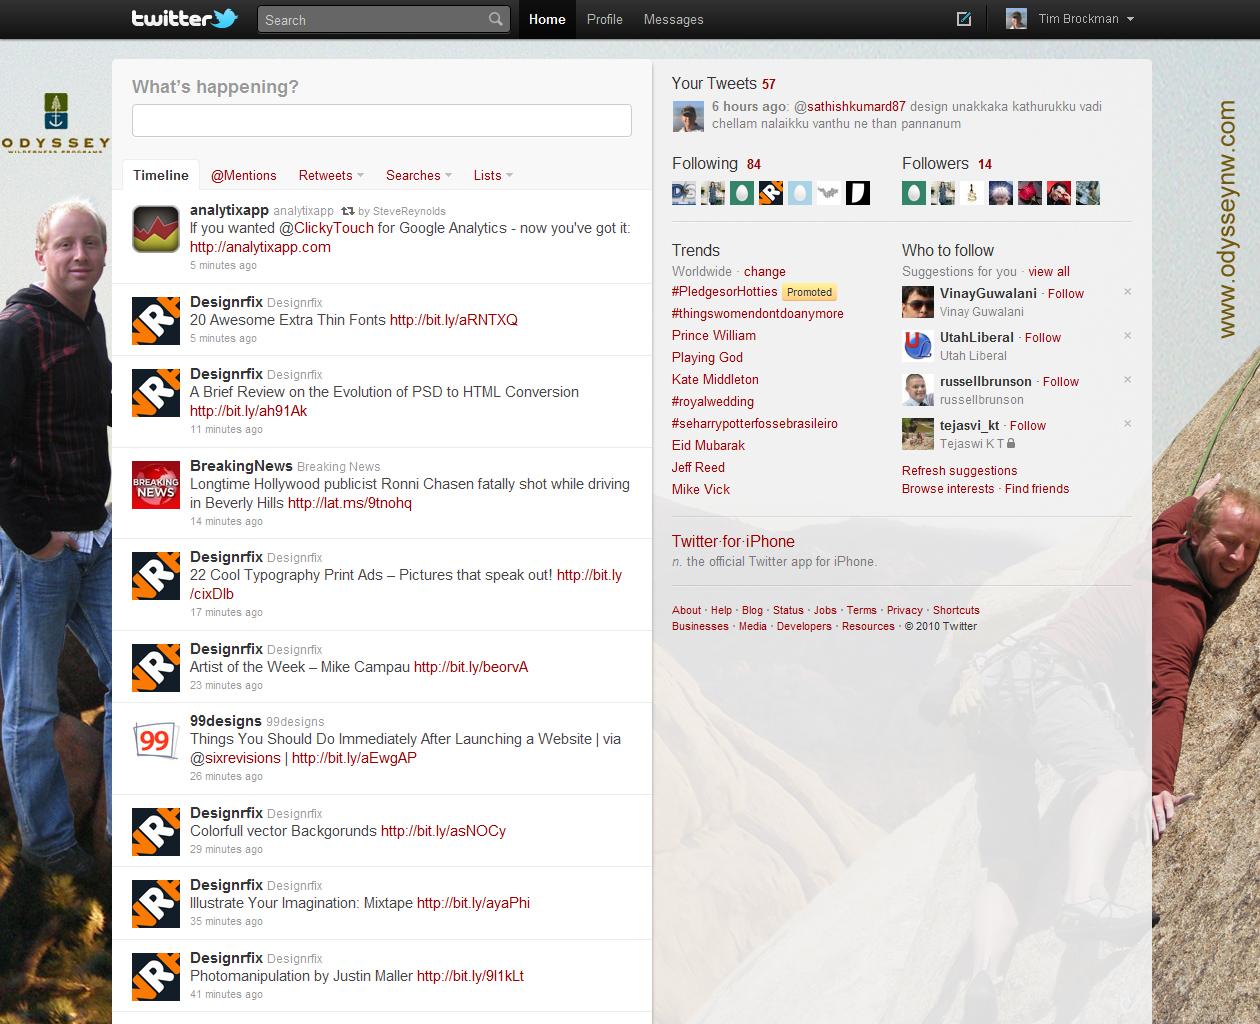Expand the Retweets tab dropdown

[x=360, y=175]
